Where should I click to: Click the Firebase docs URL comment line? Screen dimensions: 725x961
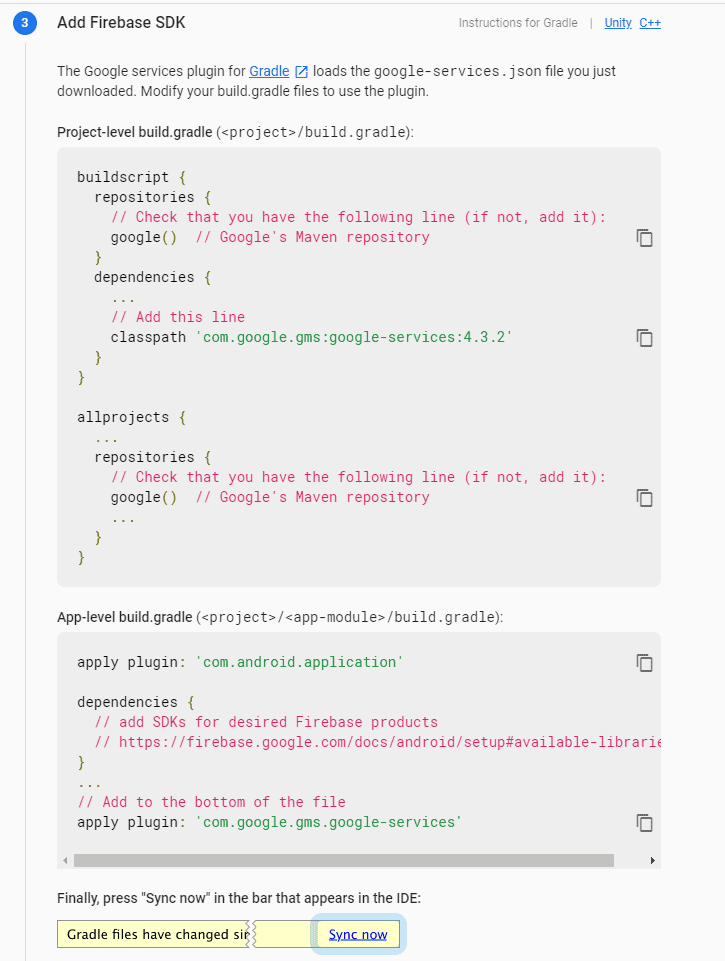pos(378,742)
